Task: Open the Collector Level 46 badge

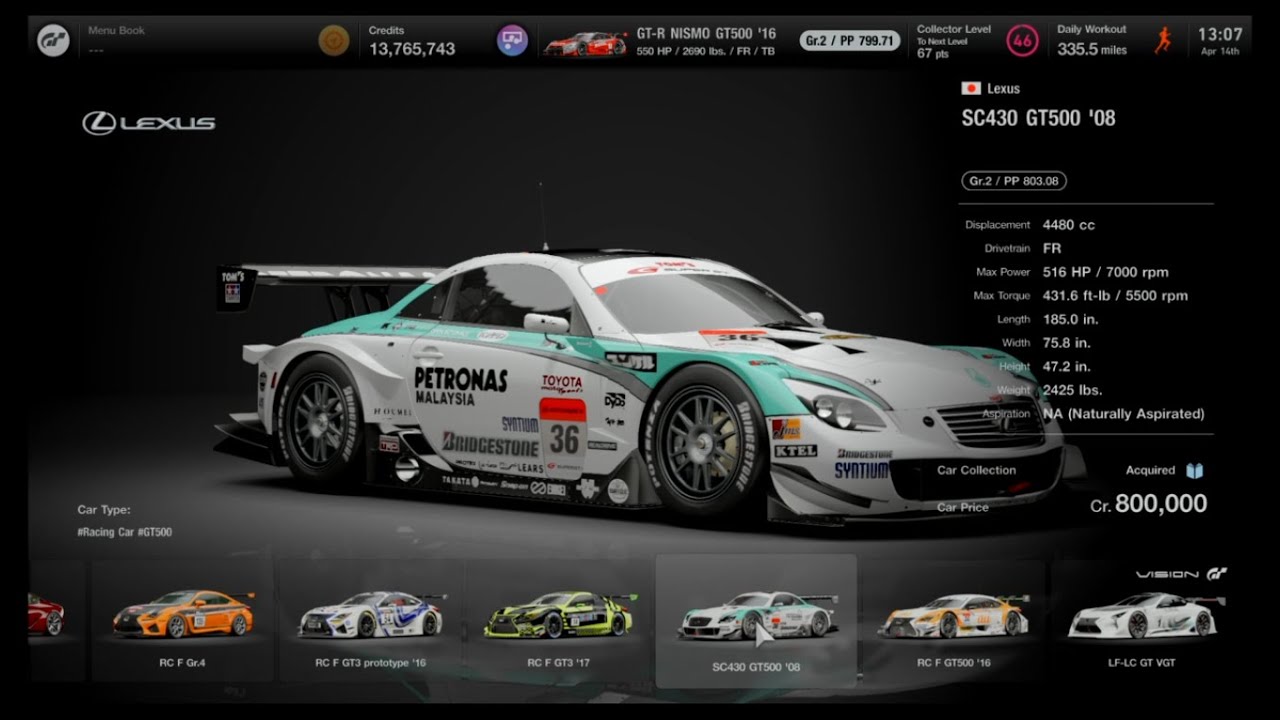Action: pos(1022,40)
